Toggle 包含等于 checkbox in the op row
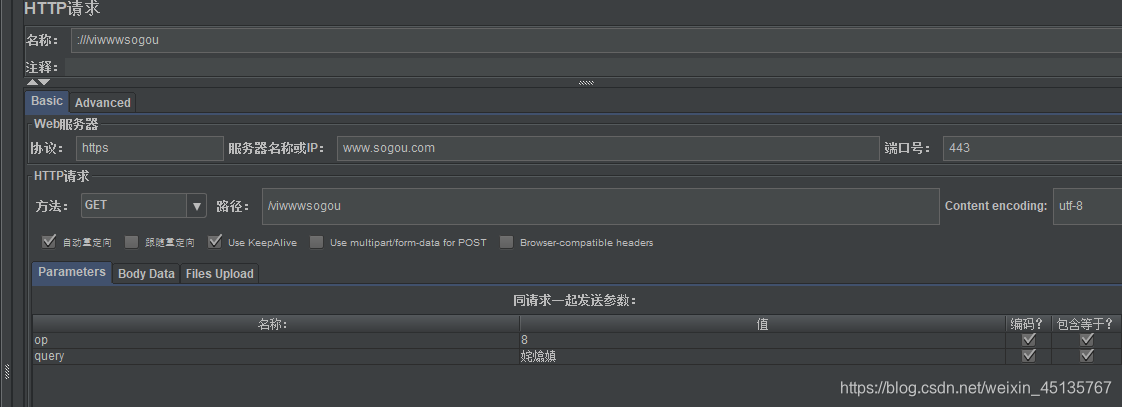 click(x=1087, y=340)
